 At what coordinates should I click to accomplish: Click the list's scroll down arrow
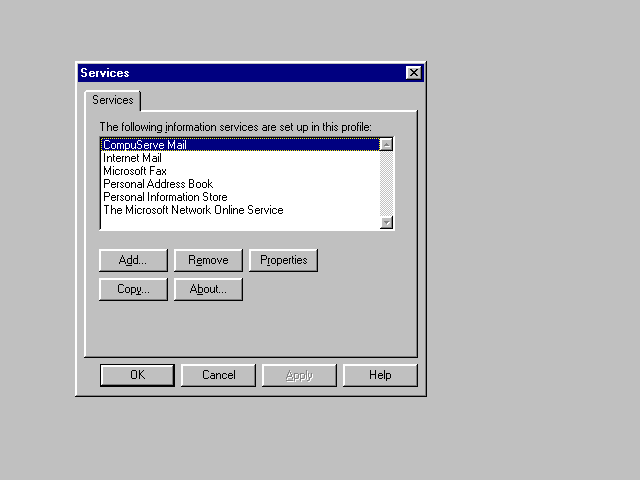(387, 222)
